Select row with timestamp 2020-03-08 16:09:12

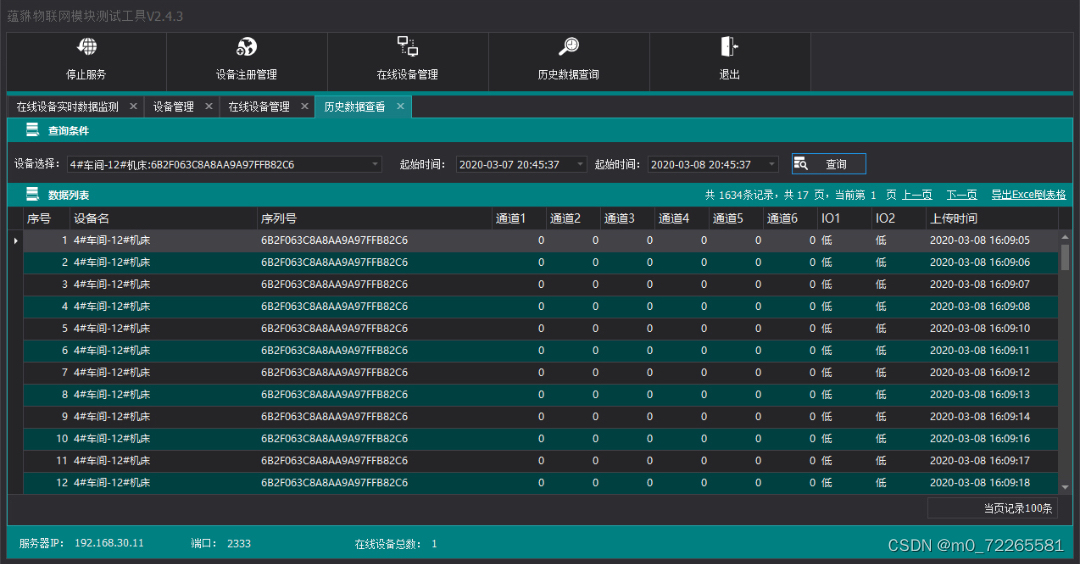[x=541, y=373]
